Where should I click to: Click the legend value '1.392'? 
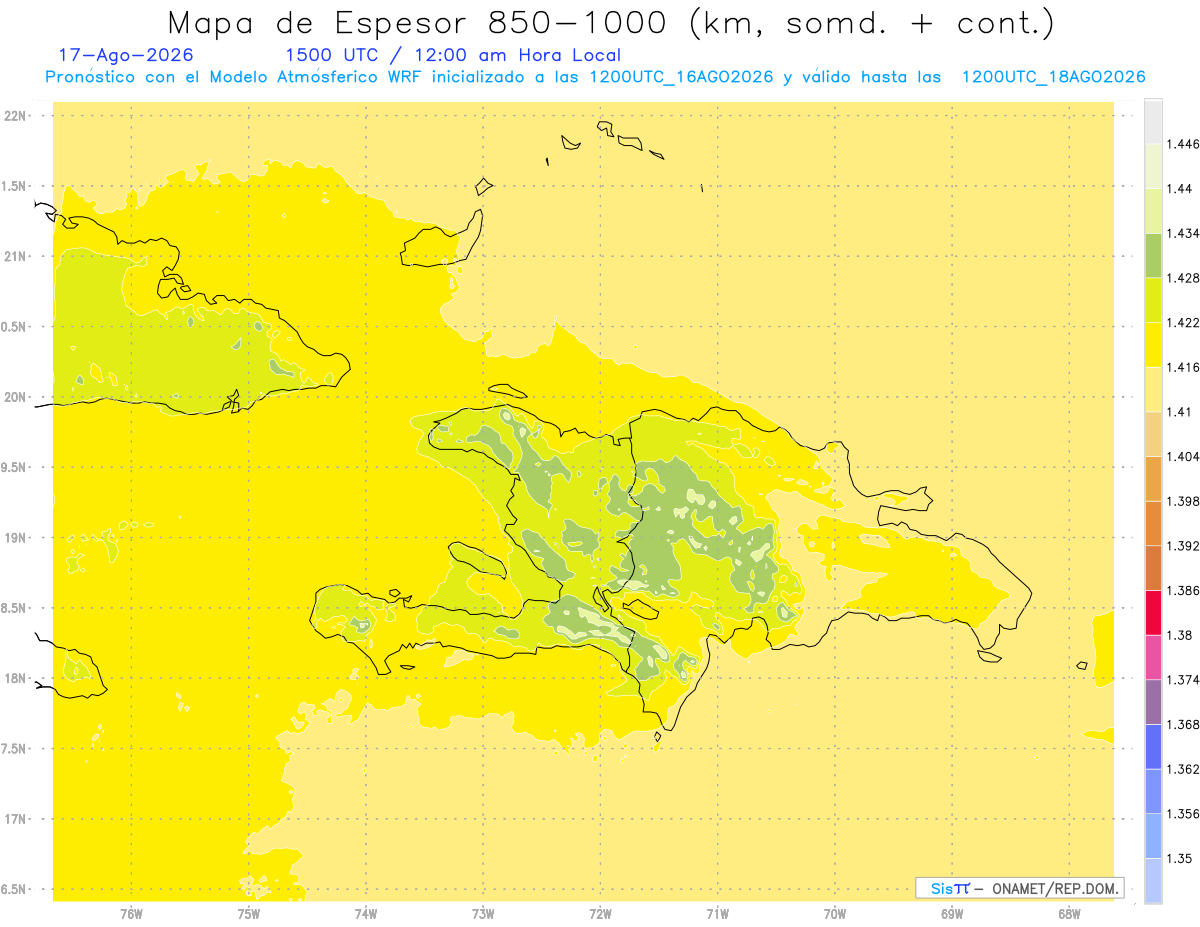pos(1184,546)
